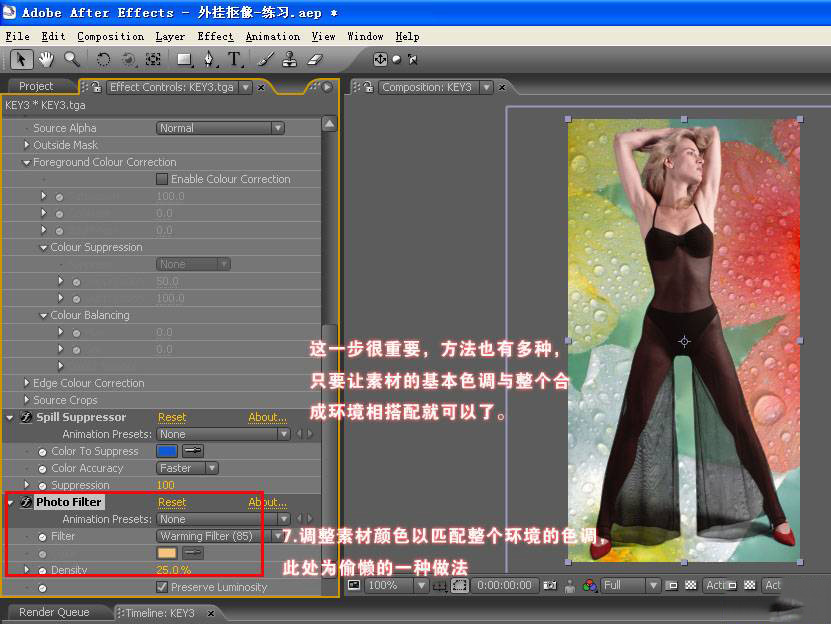Open Photo Filter About link

click(x=267, y=502)
